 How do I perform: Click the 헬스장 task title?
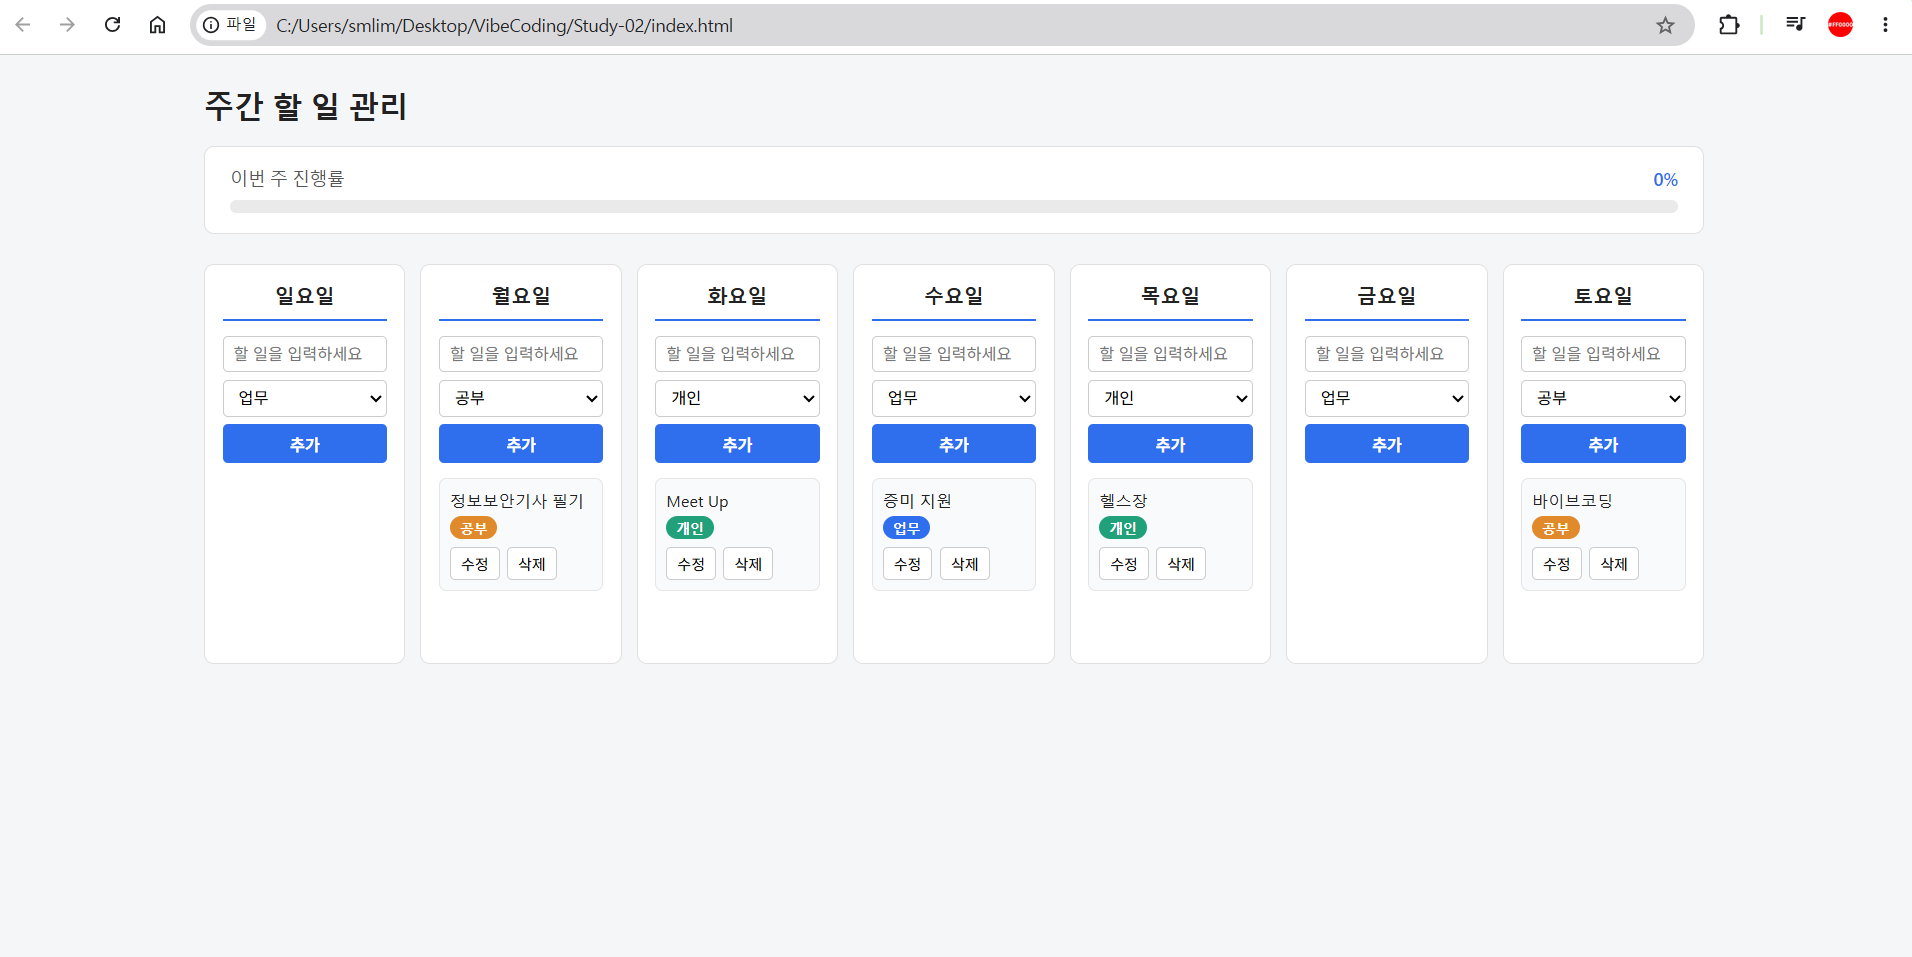(x=1123, y=501)
